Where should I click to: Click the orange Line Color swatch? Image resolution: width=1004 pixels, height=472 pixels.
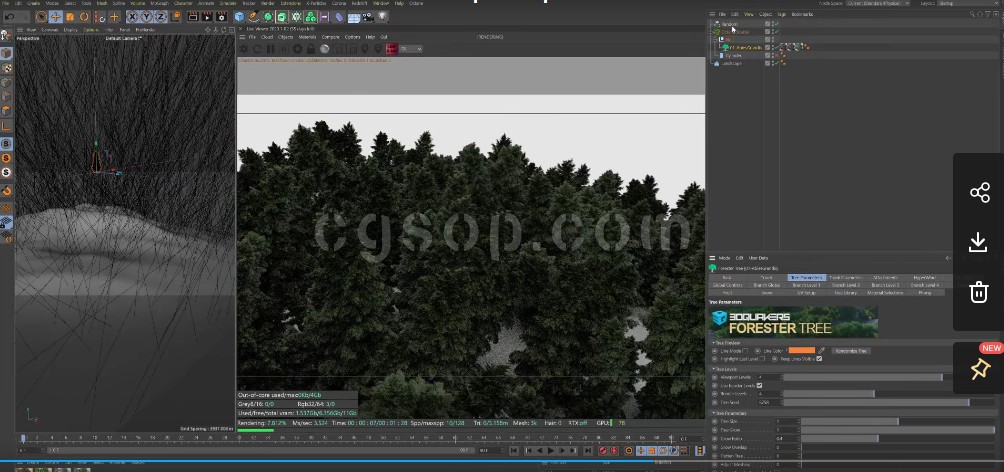[801, 351]
